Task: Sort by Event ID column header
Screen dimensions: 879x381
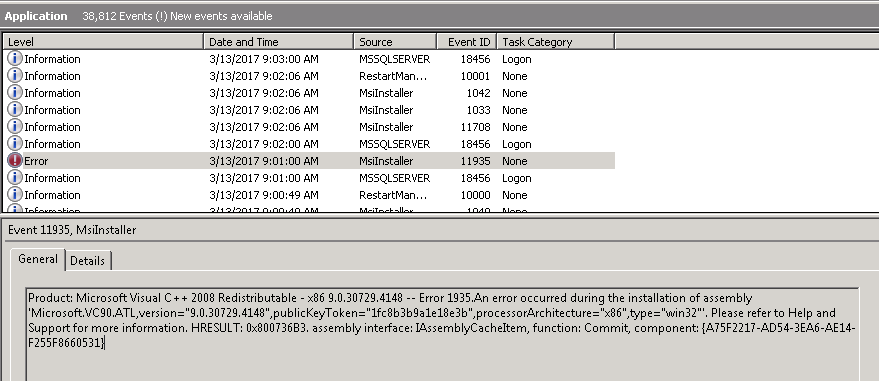Action: [466, 41]
